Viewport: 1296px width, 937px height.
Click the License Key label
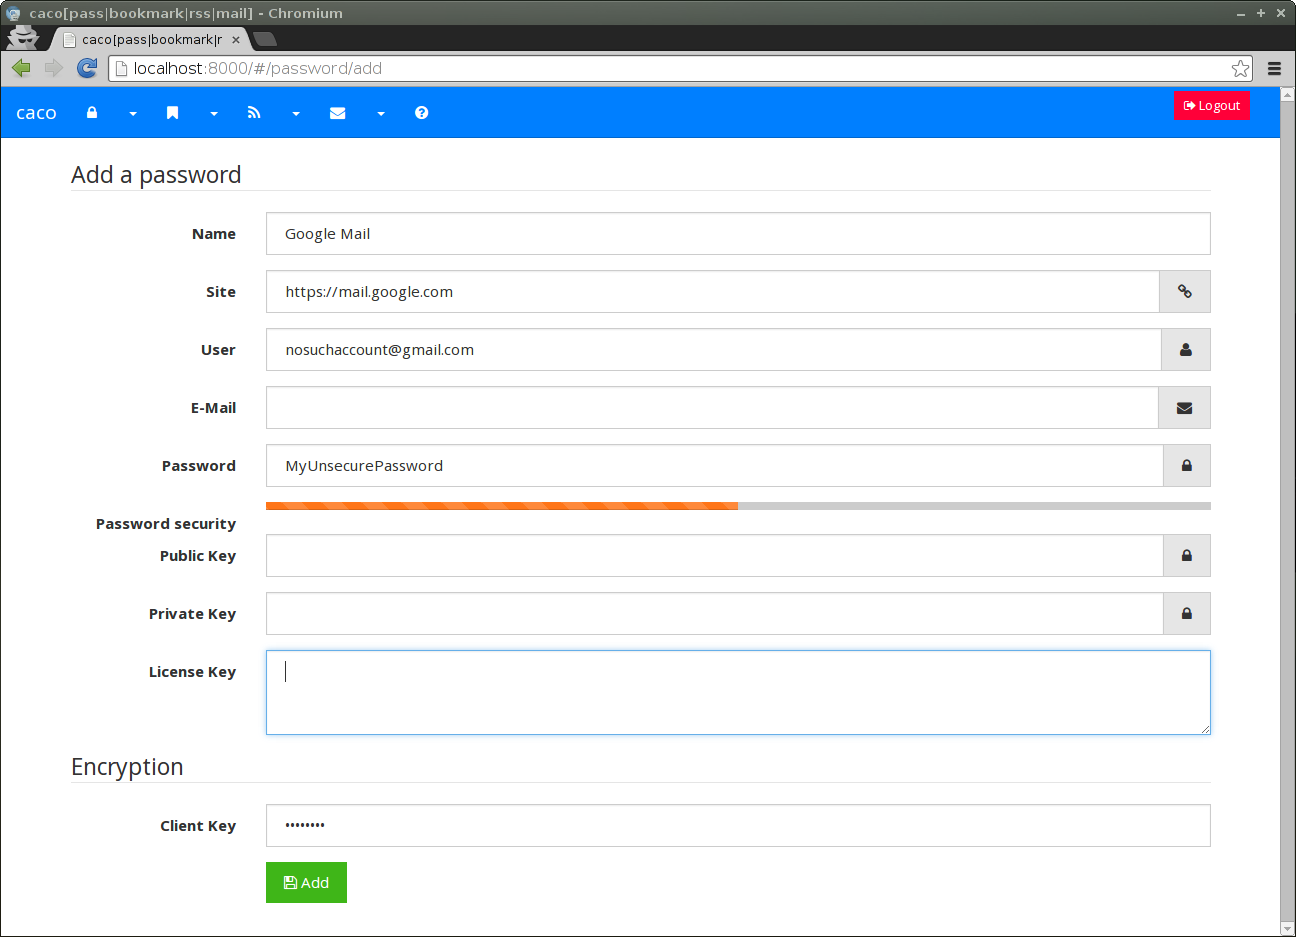tap(192, 671)
